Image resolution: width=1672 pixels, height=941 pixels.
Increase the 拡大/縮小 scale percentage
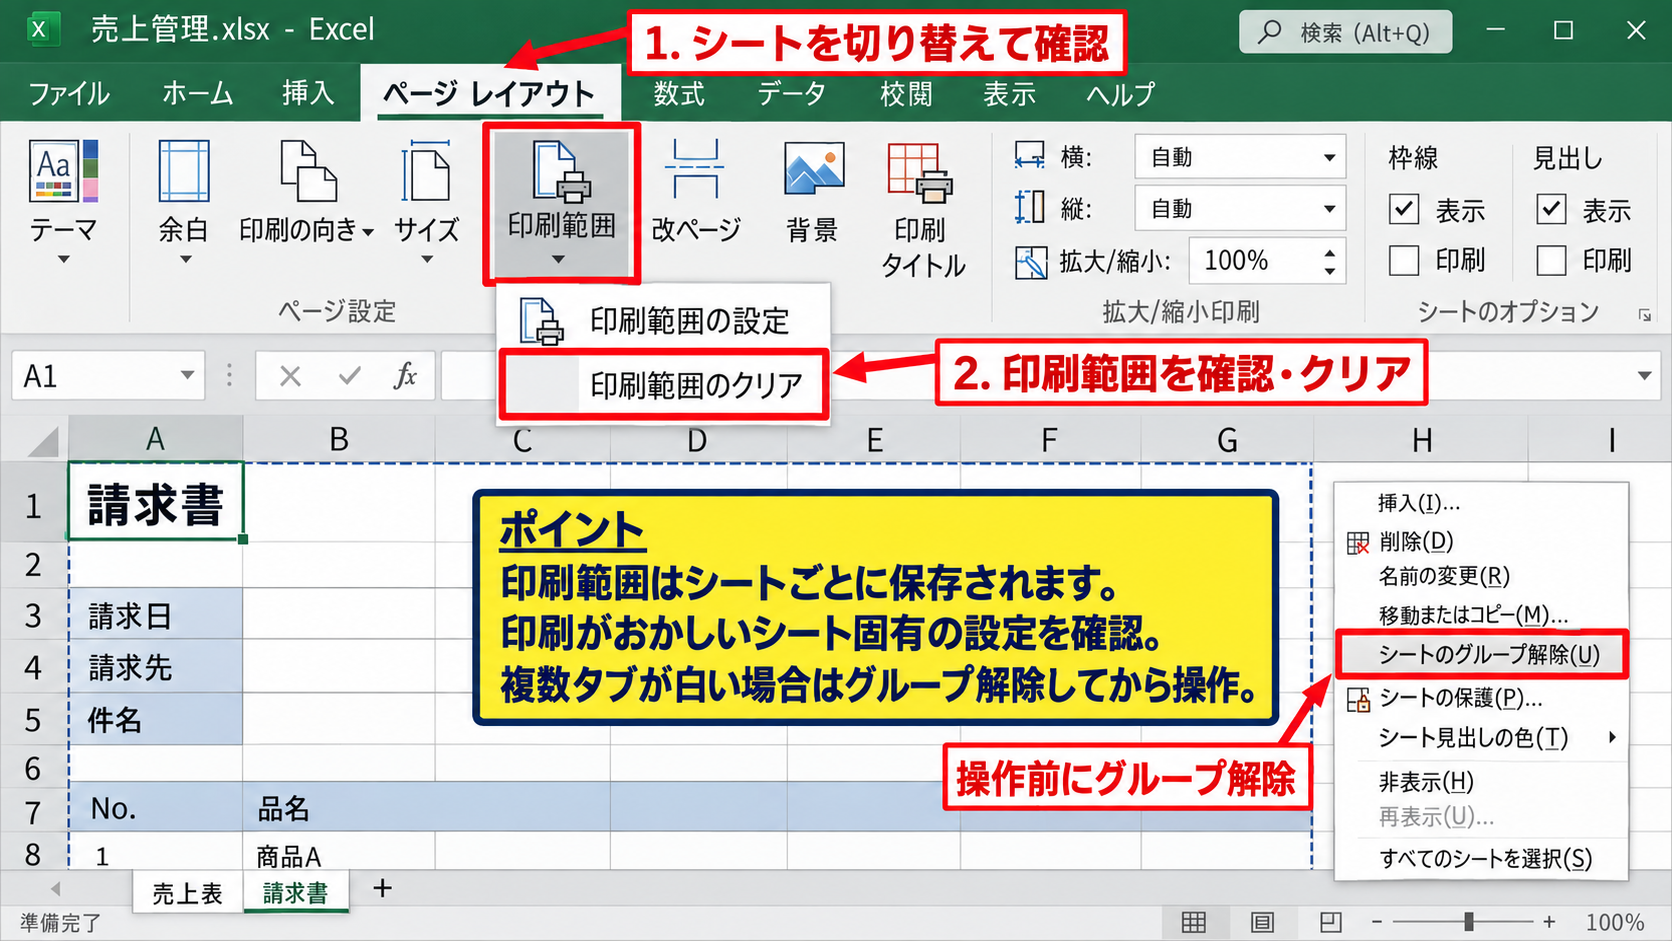tap(1329, 252)
